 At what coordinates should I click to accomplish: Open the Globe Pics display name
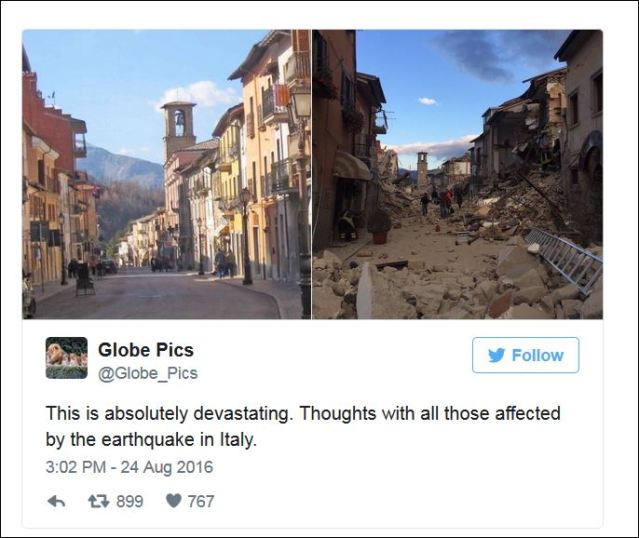point(145,350)
